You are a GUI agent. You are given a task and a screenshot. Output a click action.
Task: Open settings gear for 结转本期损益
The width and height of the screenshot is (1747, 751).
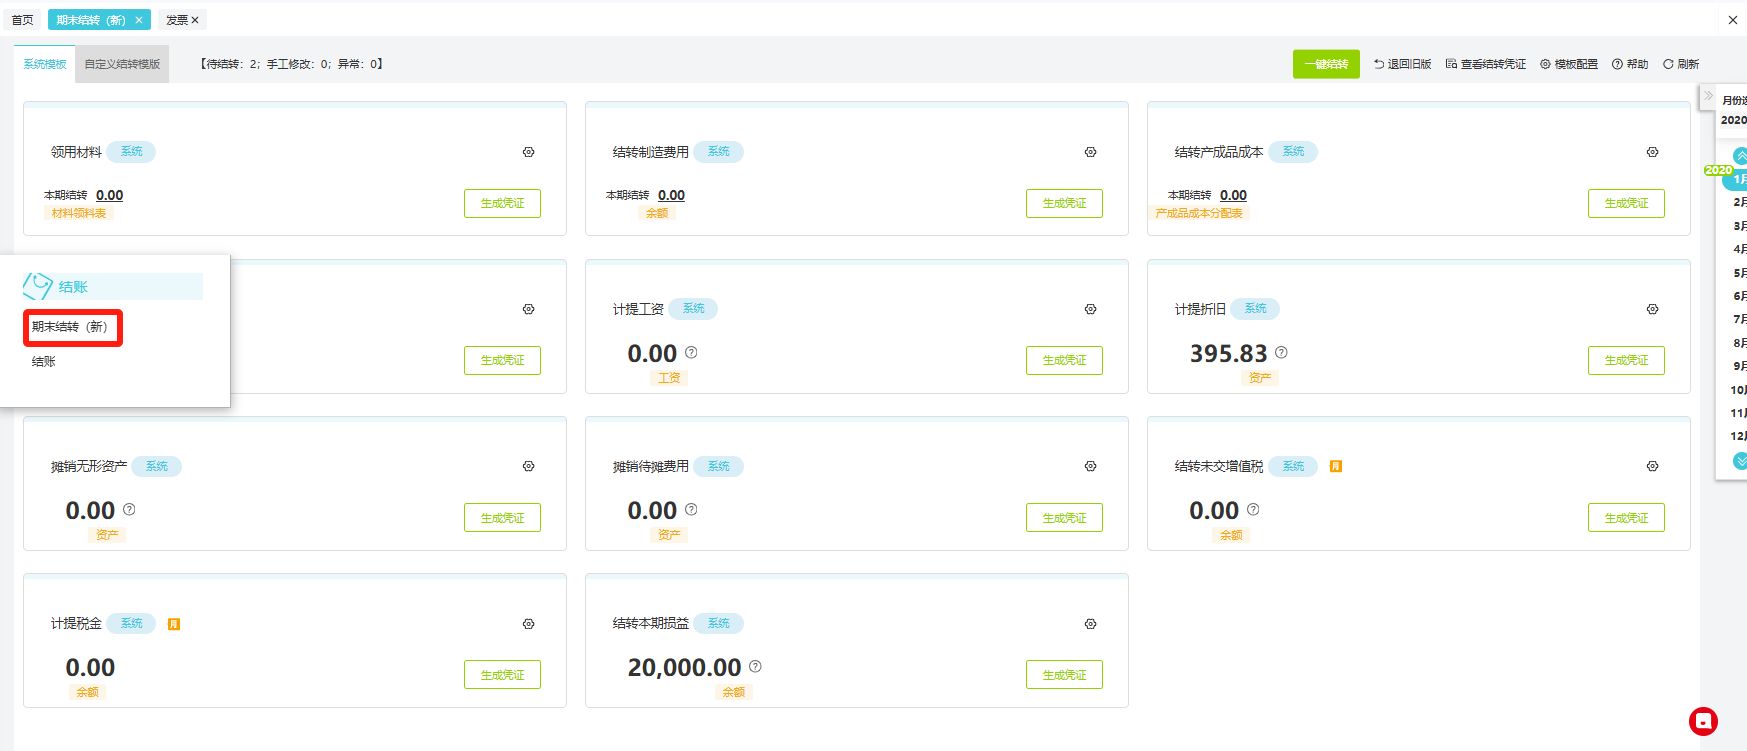point(1090,624)
